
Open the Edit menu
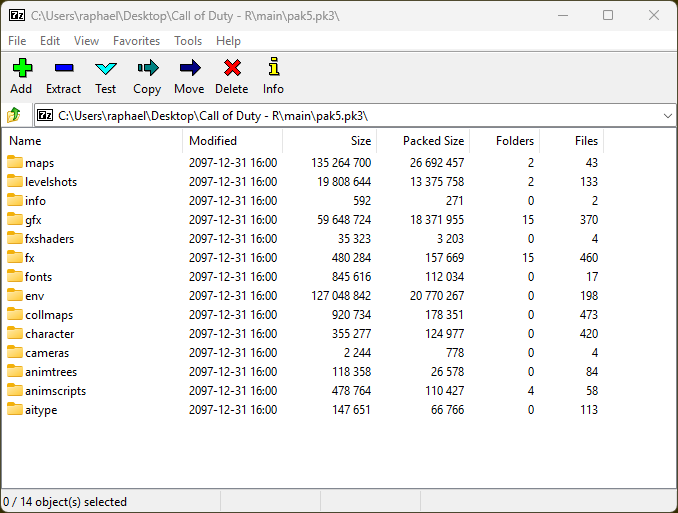(x=50, y=41)
